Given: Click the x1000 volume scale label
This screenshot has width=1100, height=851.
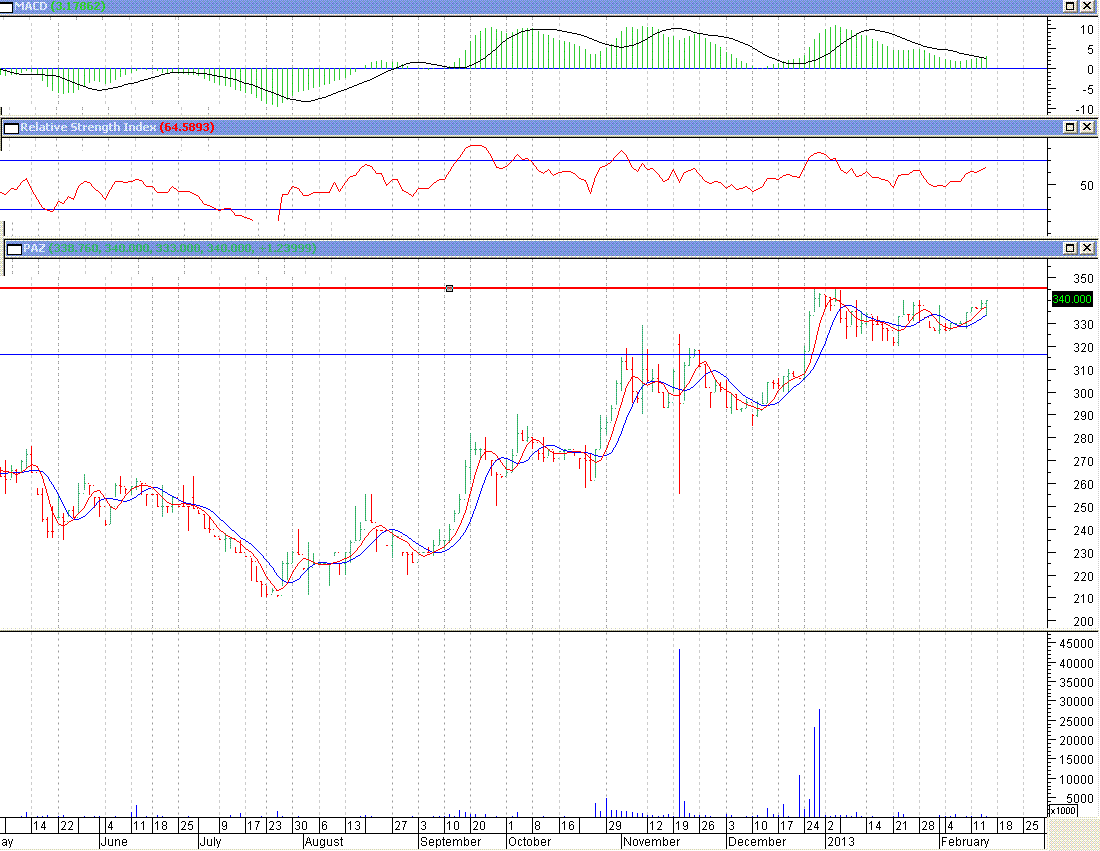Looking at the screenshot, I should [1061, 811].
